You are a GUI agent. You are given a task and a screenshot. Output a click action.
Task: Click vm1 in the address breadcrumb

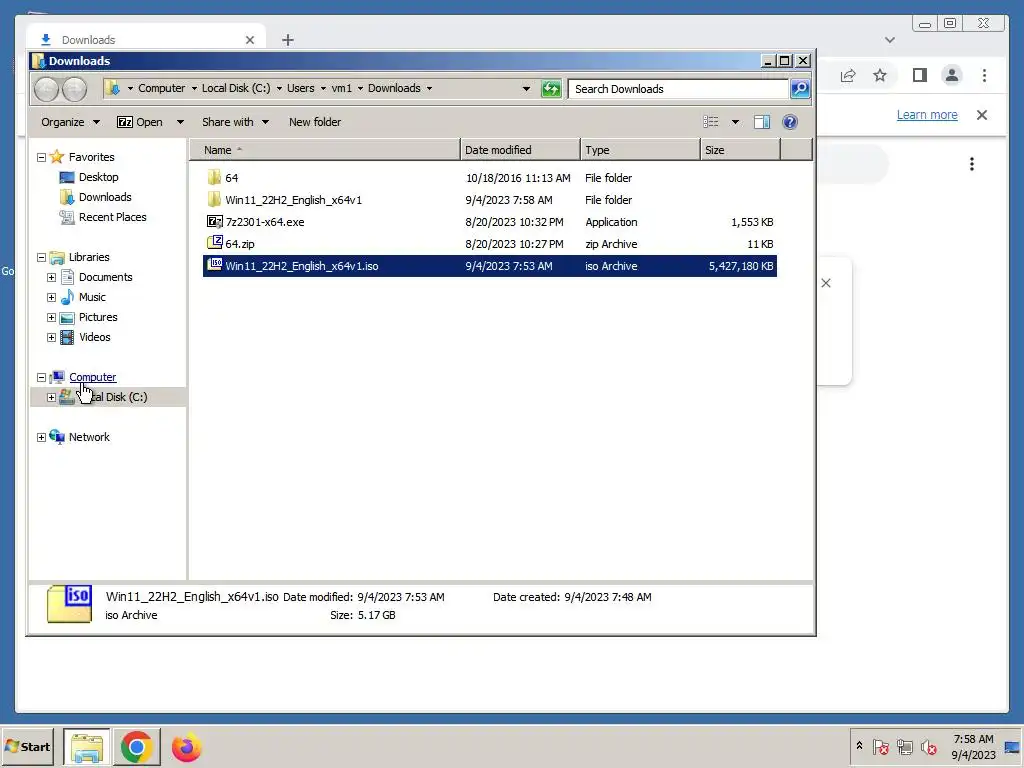point(342,88)
